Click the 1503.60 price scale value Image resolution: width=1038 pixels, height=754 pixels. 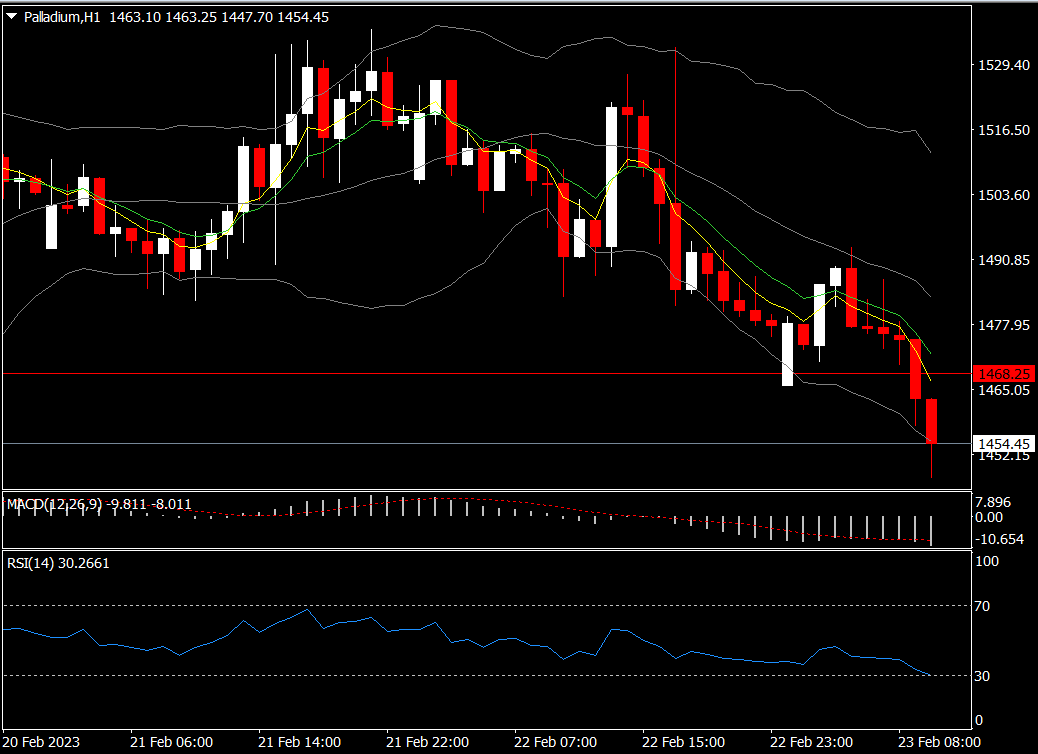(1002, 195)
